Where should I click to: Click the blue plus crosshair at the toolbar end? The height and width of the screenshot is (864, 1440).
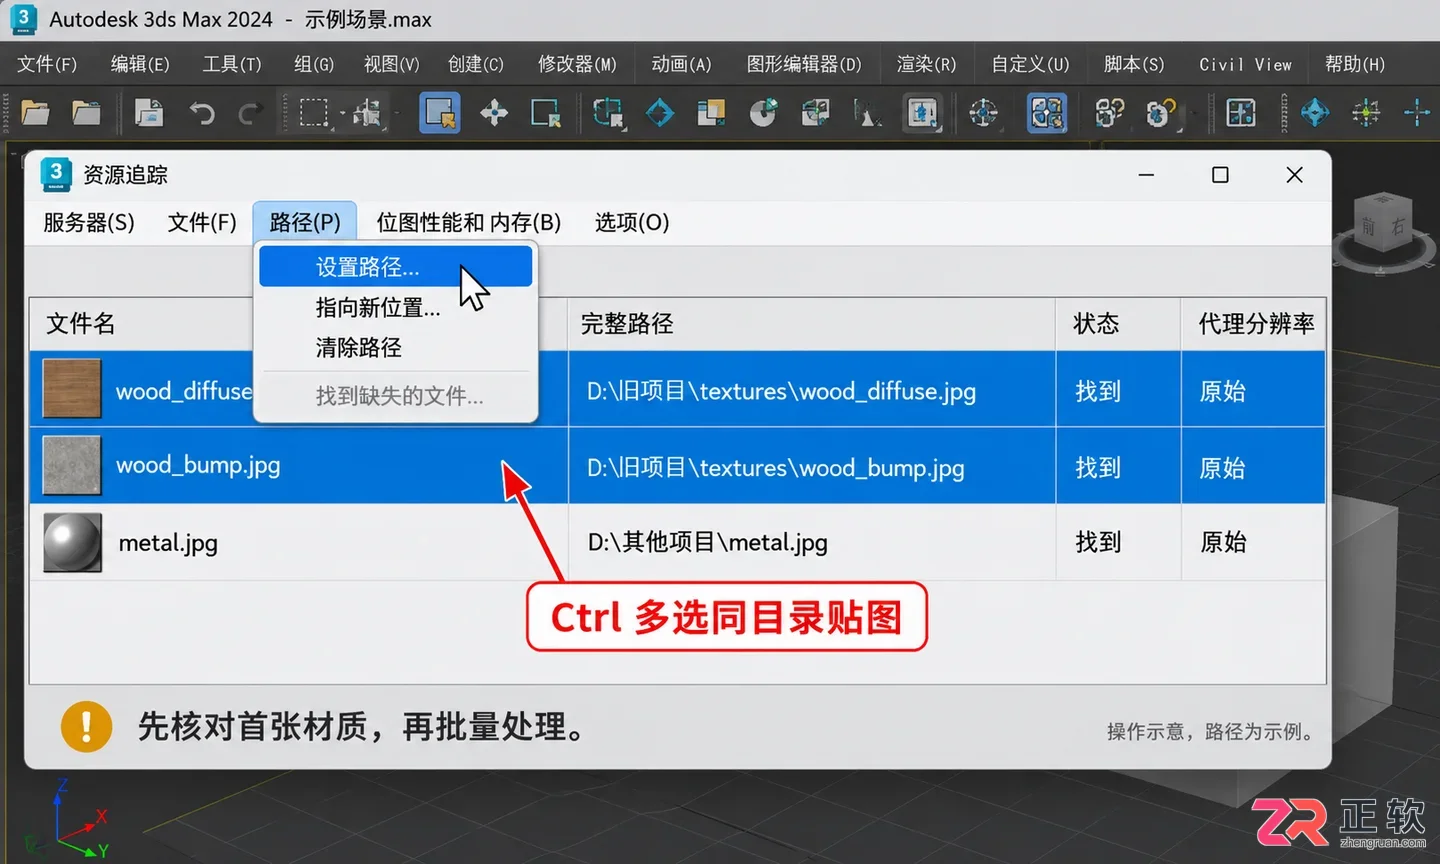(1417, 113)
